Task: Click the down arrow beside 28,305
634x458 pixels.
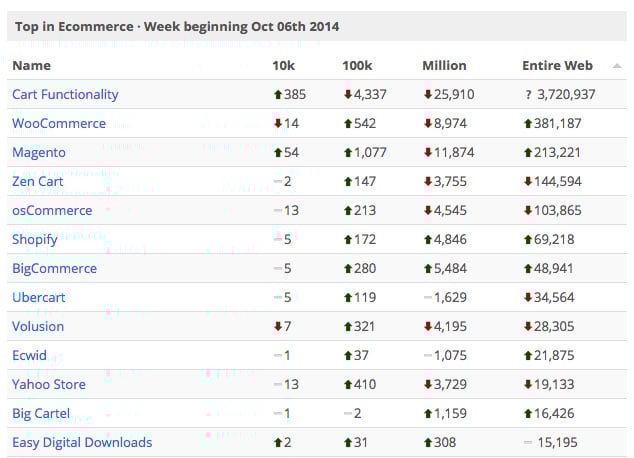Action: click(x=528, y=327)
